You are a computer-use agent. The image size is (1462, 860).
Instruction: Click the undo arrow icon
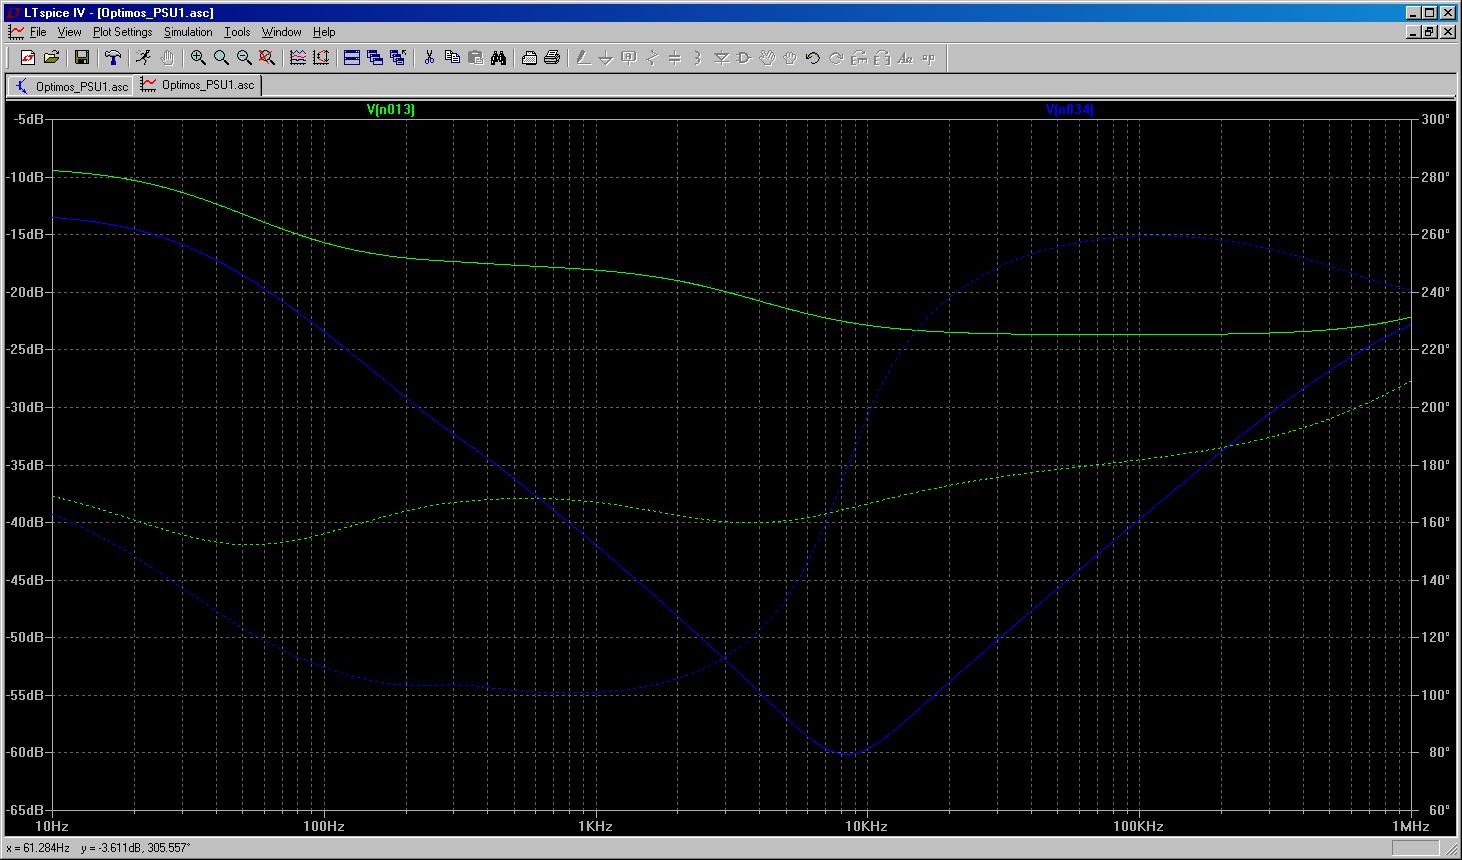pyautogui.click(x=813, y=58)
